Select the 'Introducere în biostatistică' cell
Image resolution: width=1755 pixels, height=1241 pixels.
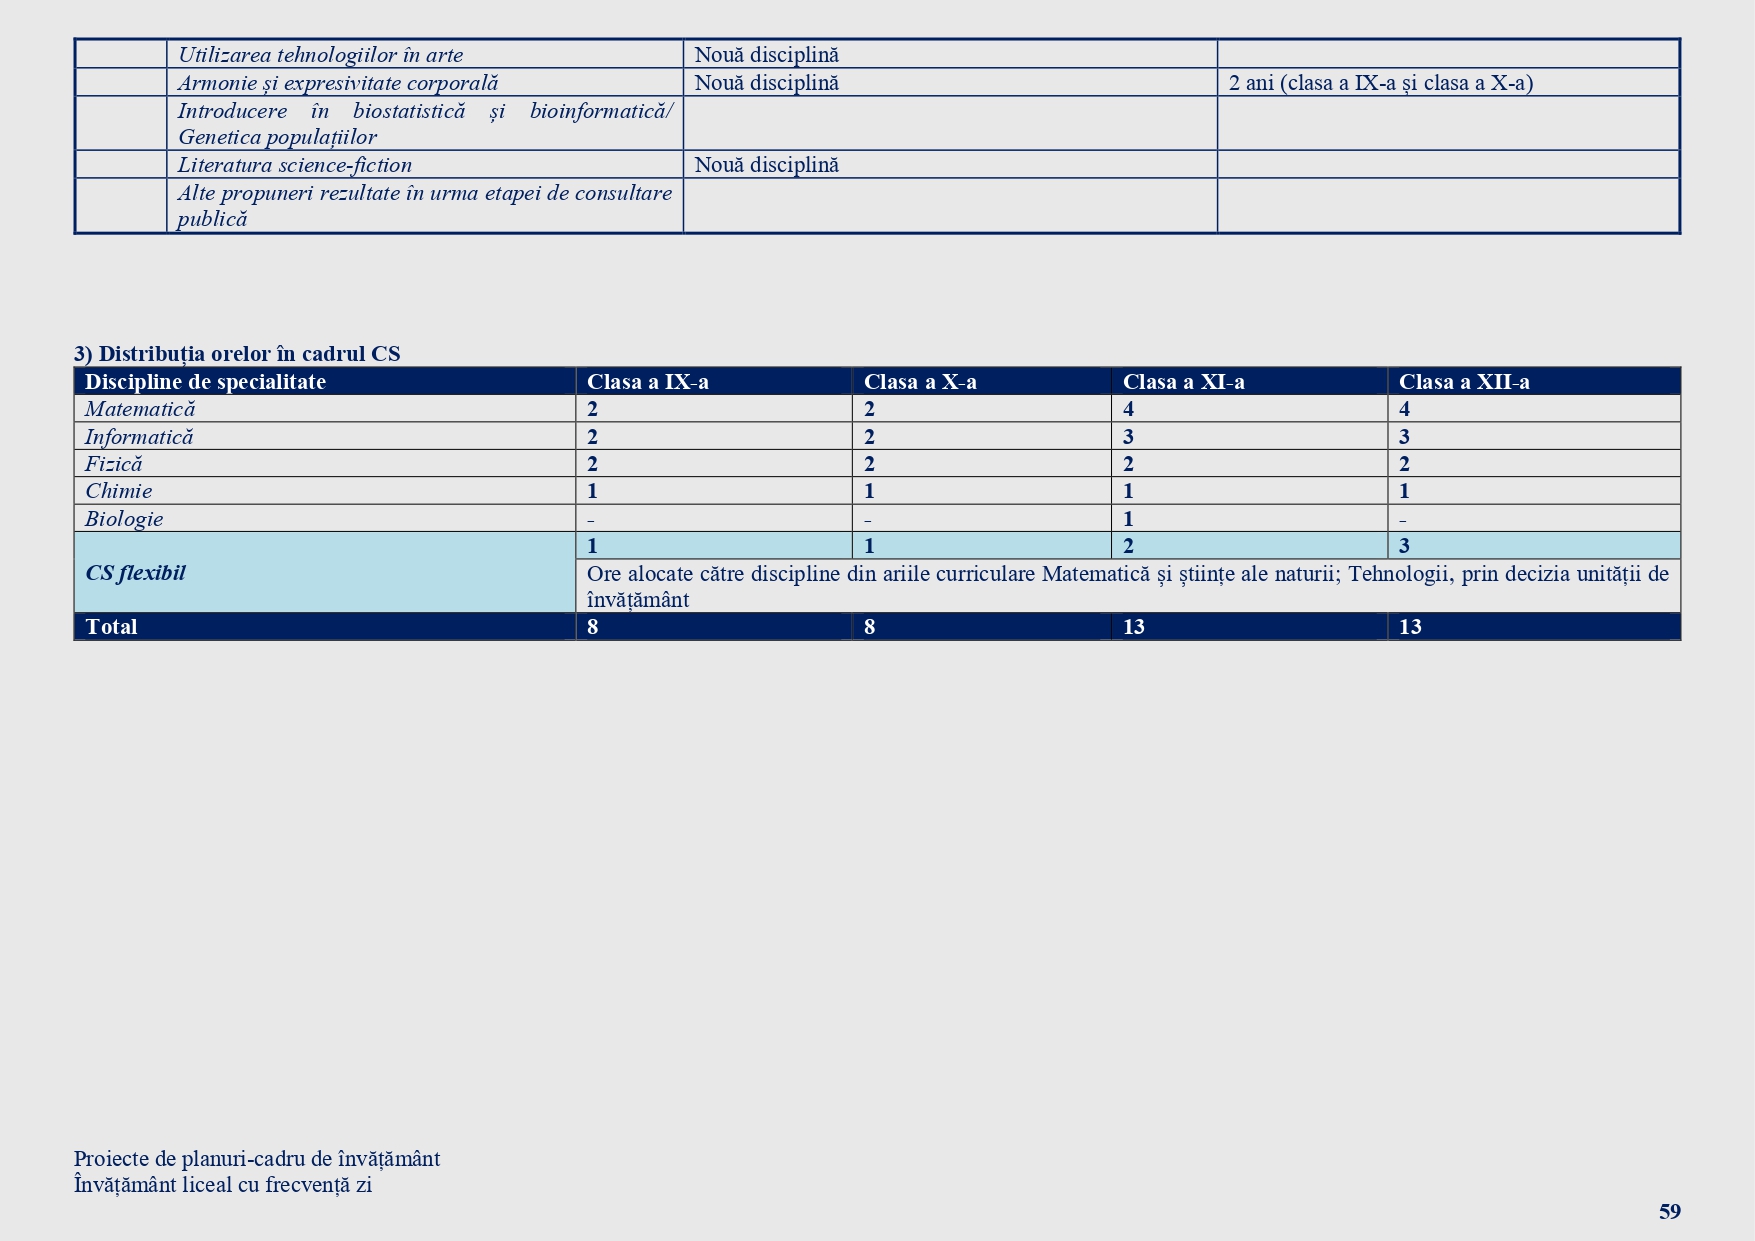pyautogui.click(x=424, y=124)
